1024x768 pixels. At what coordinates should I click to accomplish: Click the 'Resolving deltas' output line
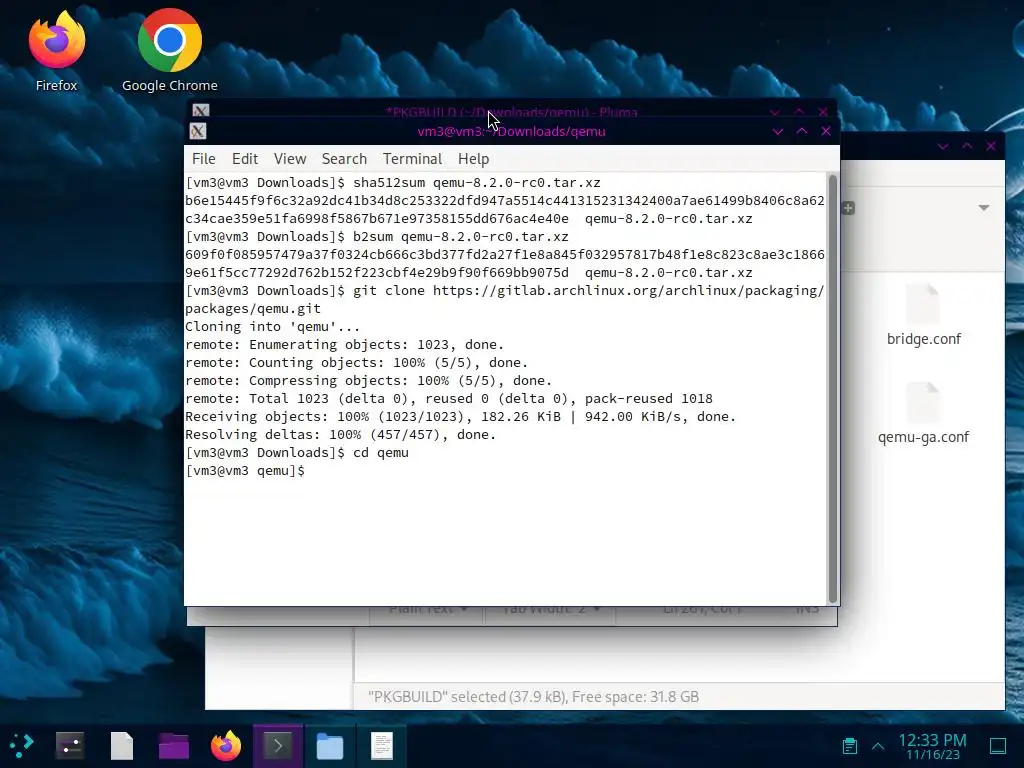coord(340,434)
